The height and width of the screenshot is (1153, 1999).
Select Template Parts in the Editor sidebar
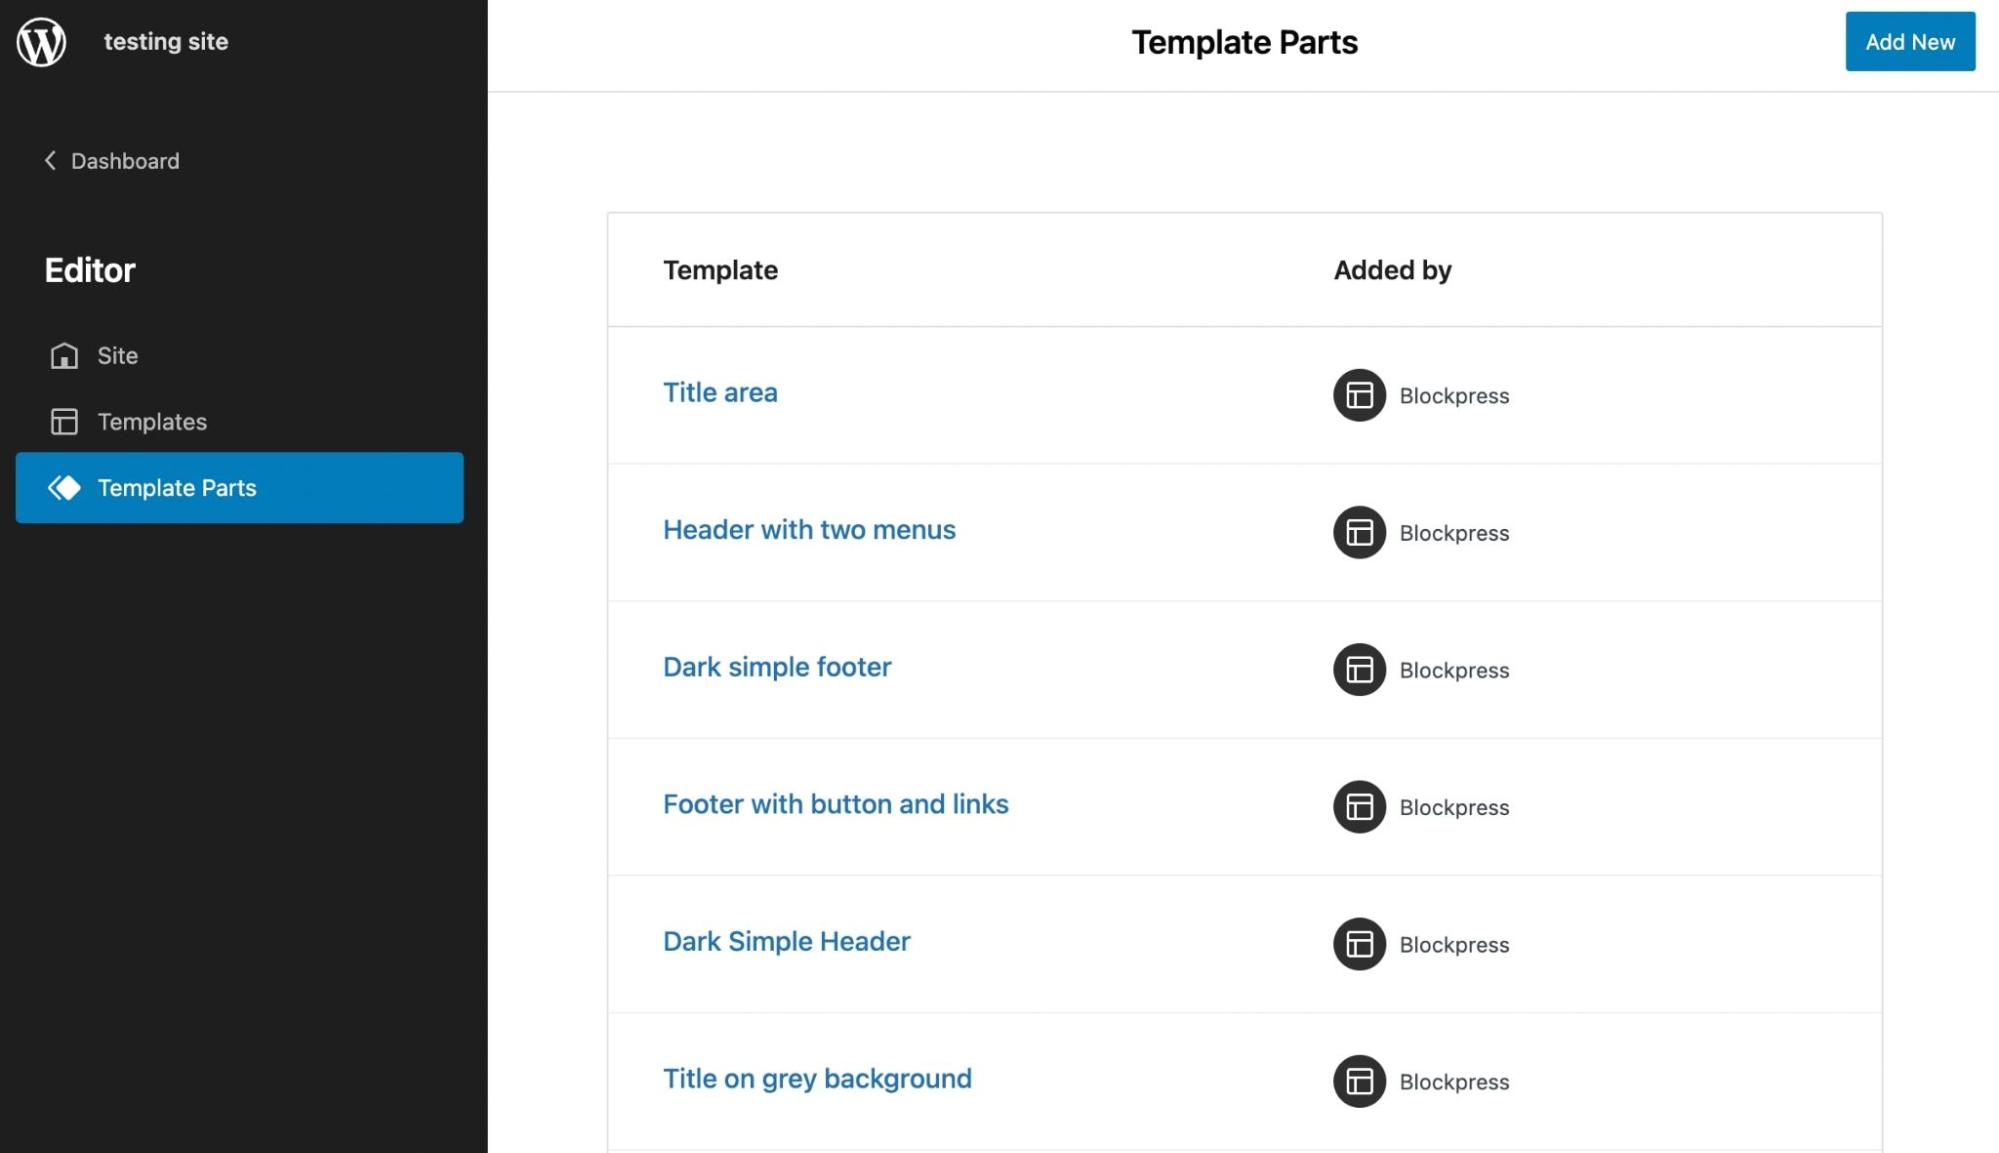(x=176, y=488)
